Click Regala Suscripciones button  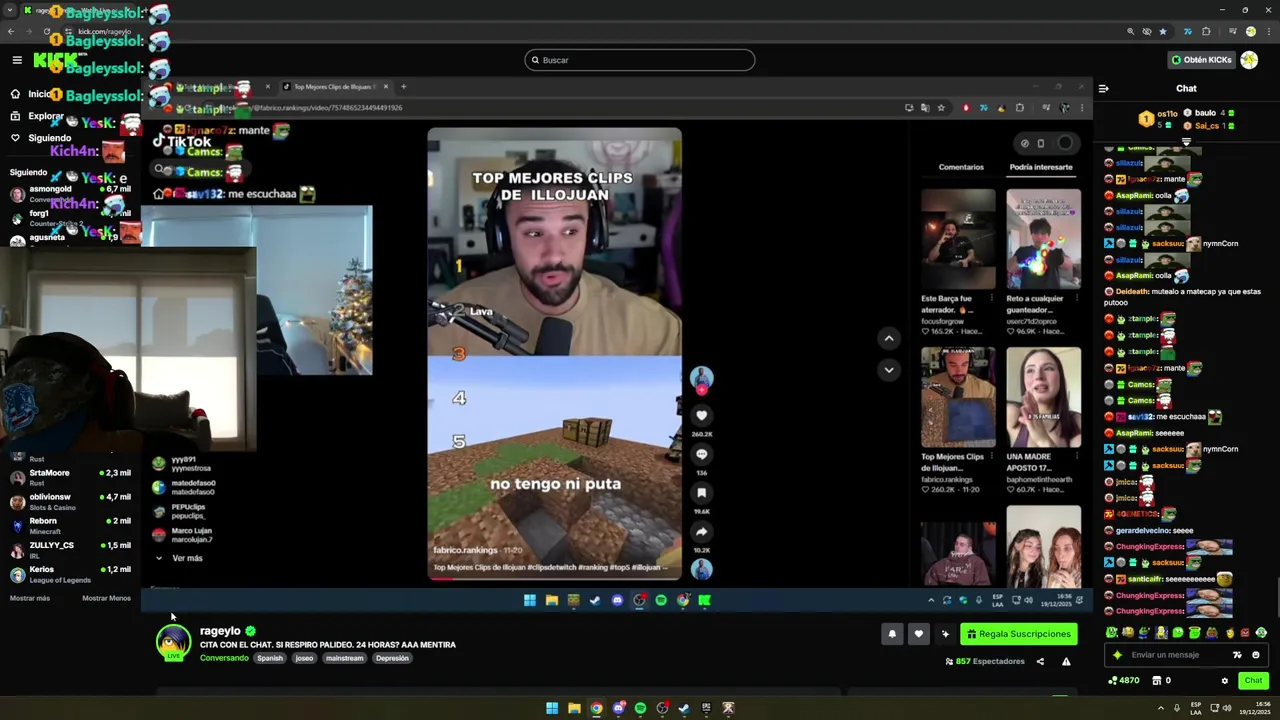pyautogui.click(x=1020, y=634)
